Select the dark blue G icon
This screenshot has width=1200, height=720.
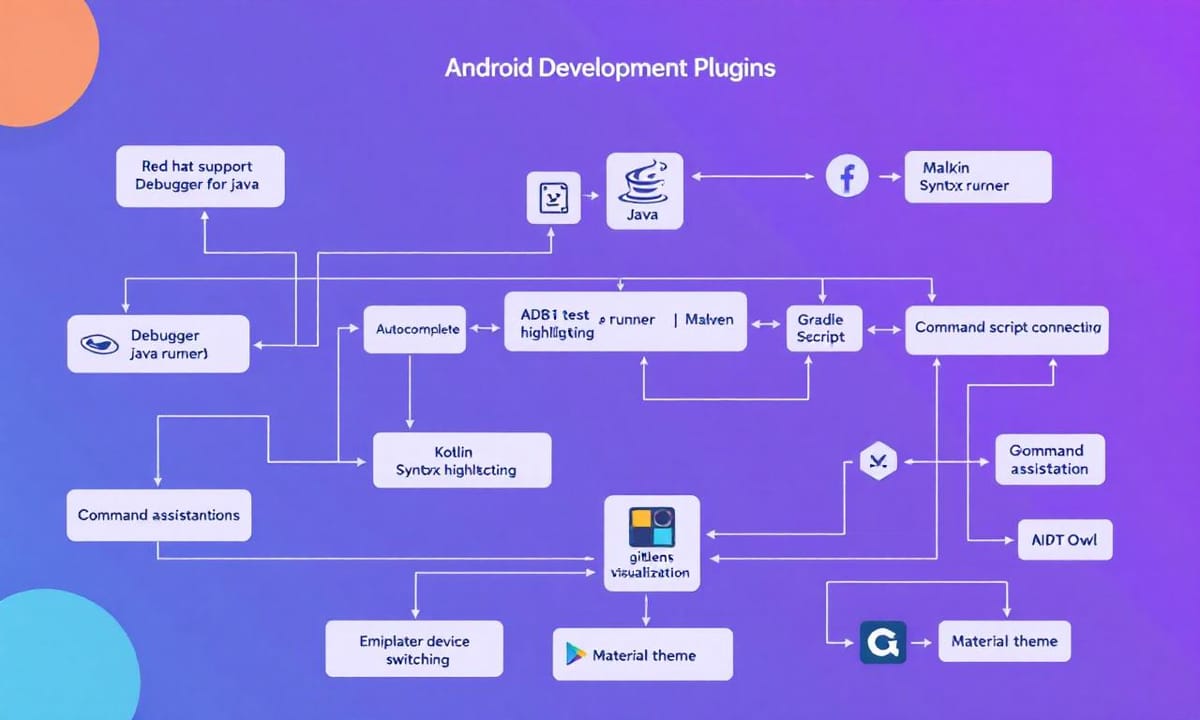click(882, 642)
